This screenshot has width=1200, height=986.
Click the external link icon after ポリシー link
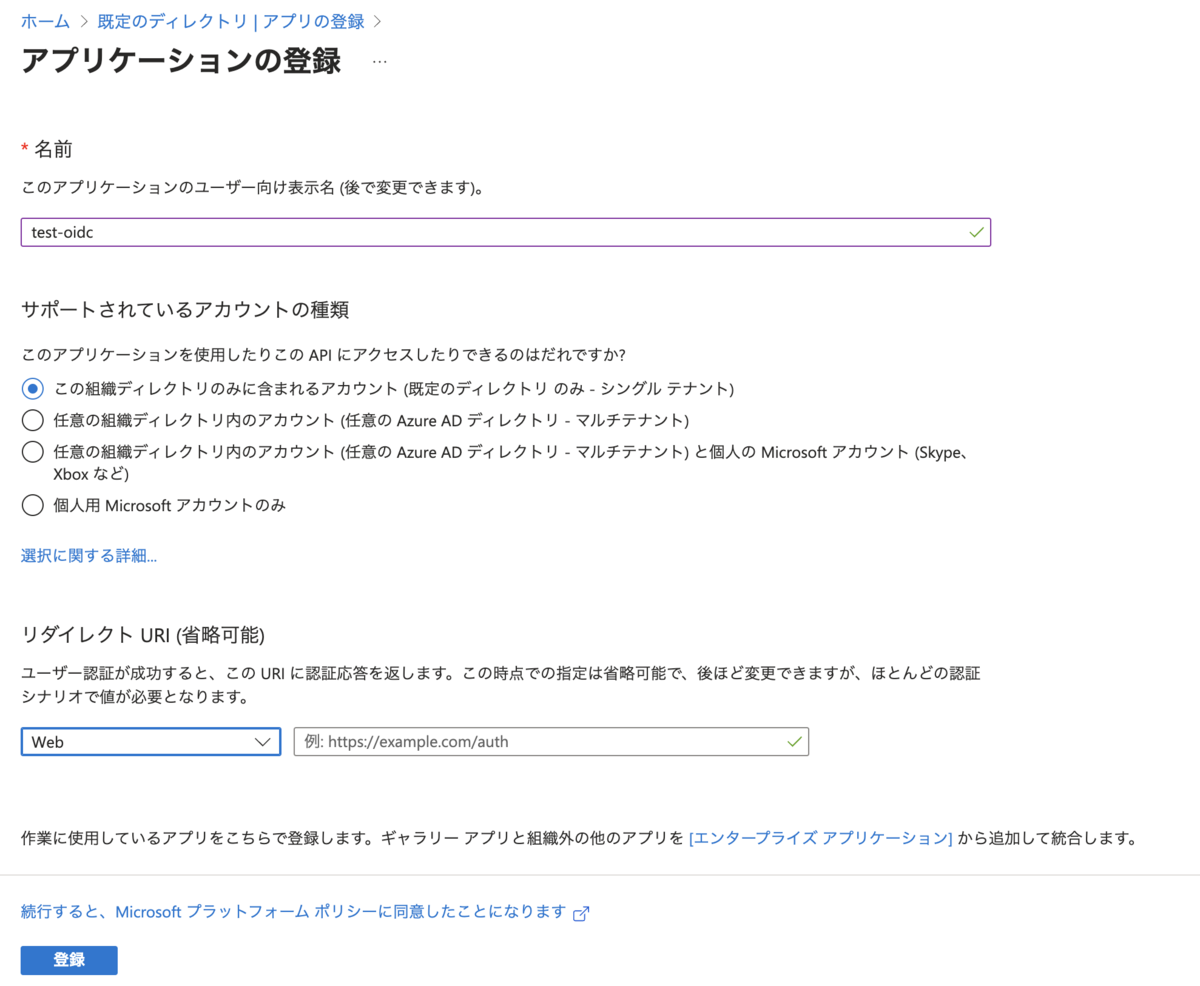tap(582, 912)
